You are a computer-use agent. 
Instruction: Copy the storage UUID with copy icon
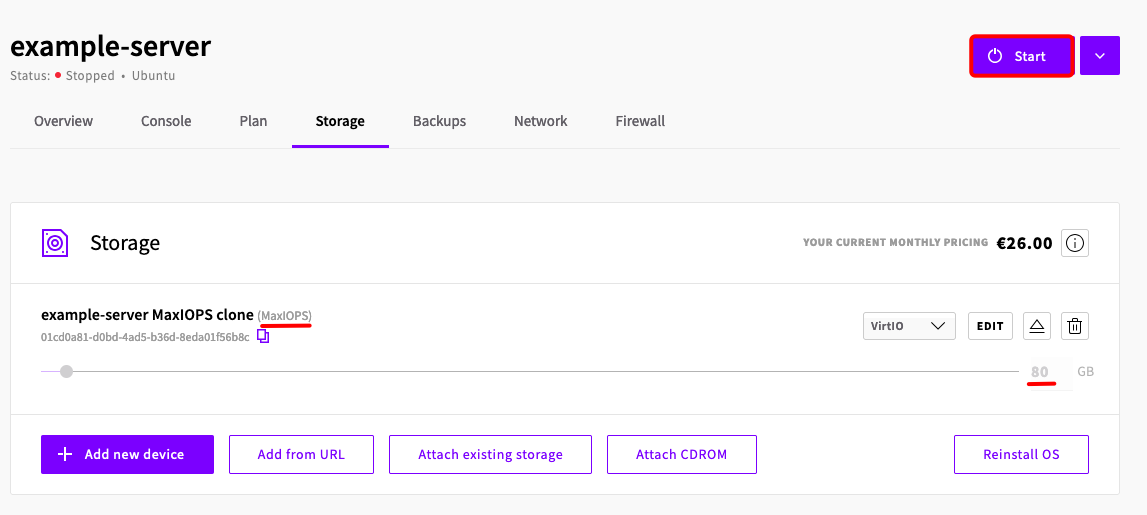tap(263, 337)
